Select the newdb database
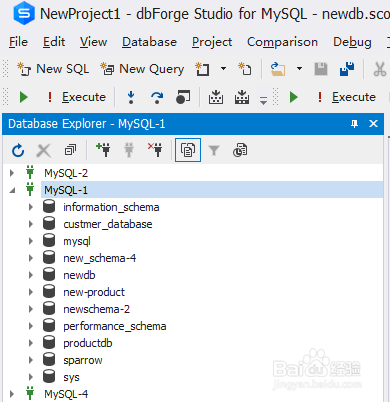Image resolution: width=390 pixels, height=402 pixels. coord(79,275)
